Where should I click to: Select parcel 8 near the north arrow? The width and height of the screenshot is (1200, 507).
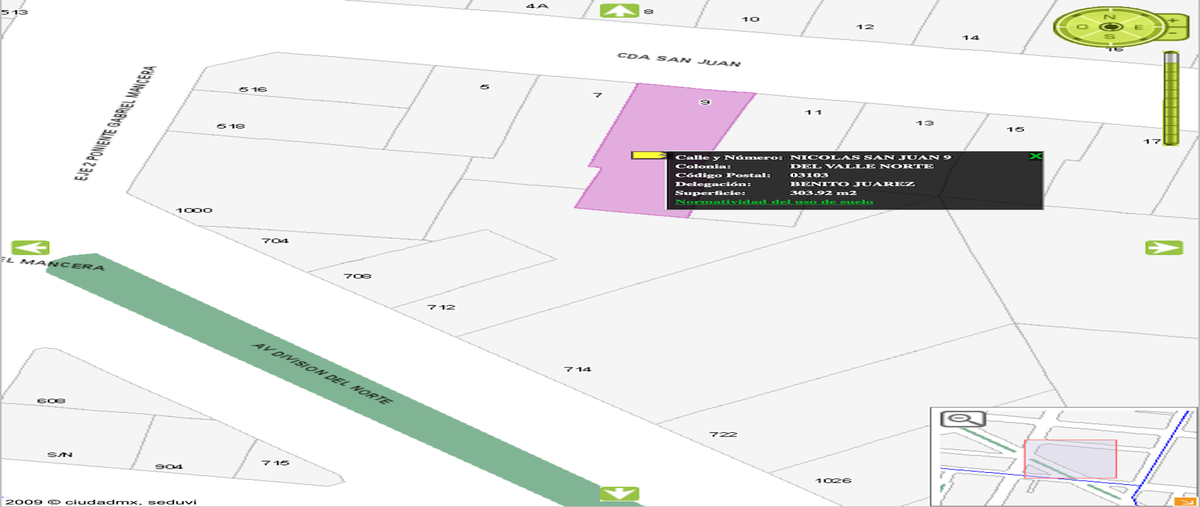(x=648, y=13)
